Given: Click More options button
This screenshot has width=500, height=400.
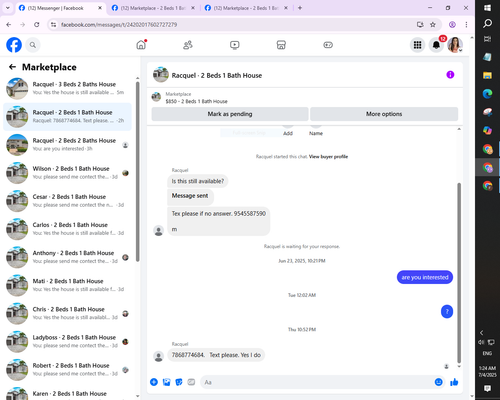Looking at the screenshot, I should (x=384, y=114).
